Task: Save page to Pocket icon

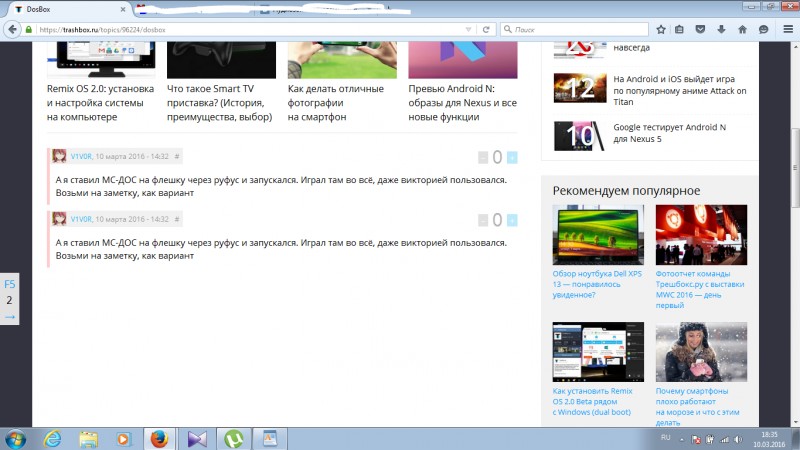Action: coord(701,30)
